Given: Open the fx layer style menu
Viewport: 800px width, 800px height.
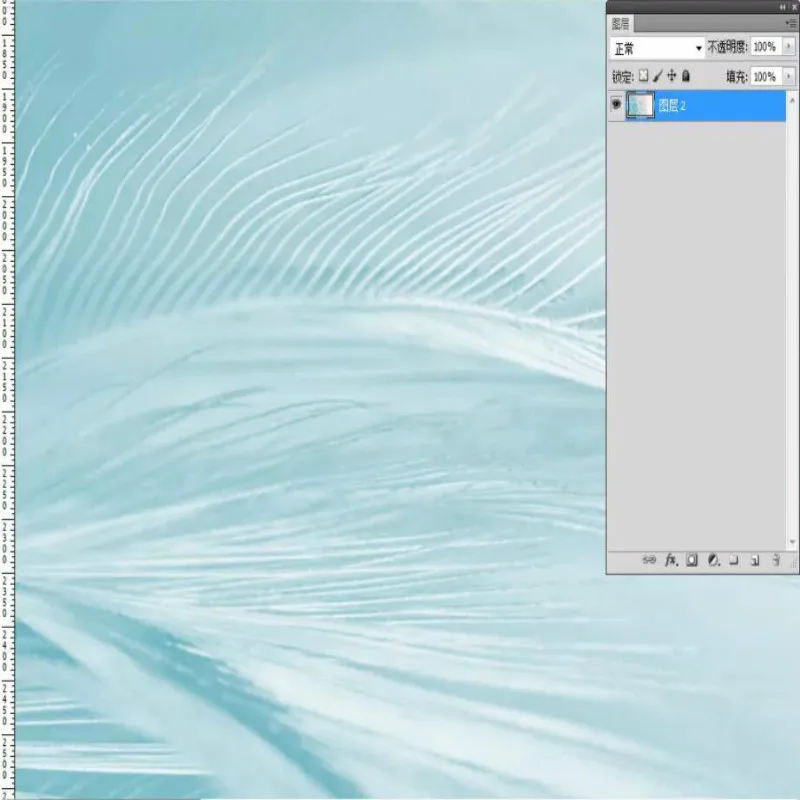Looking at the screenshot, I should 671,560.
